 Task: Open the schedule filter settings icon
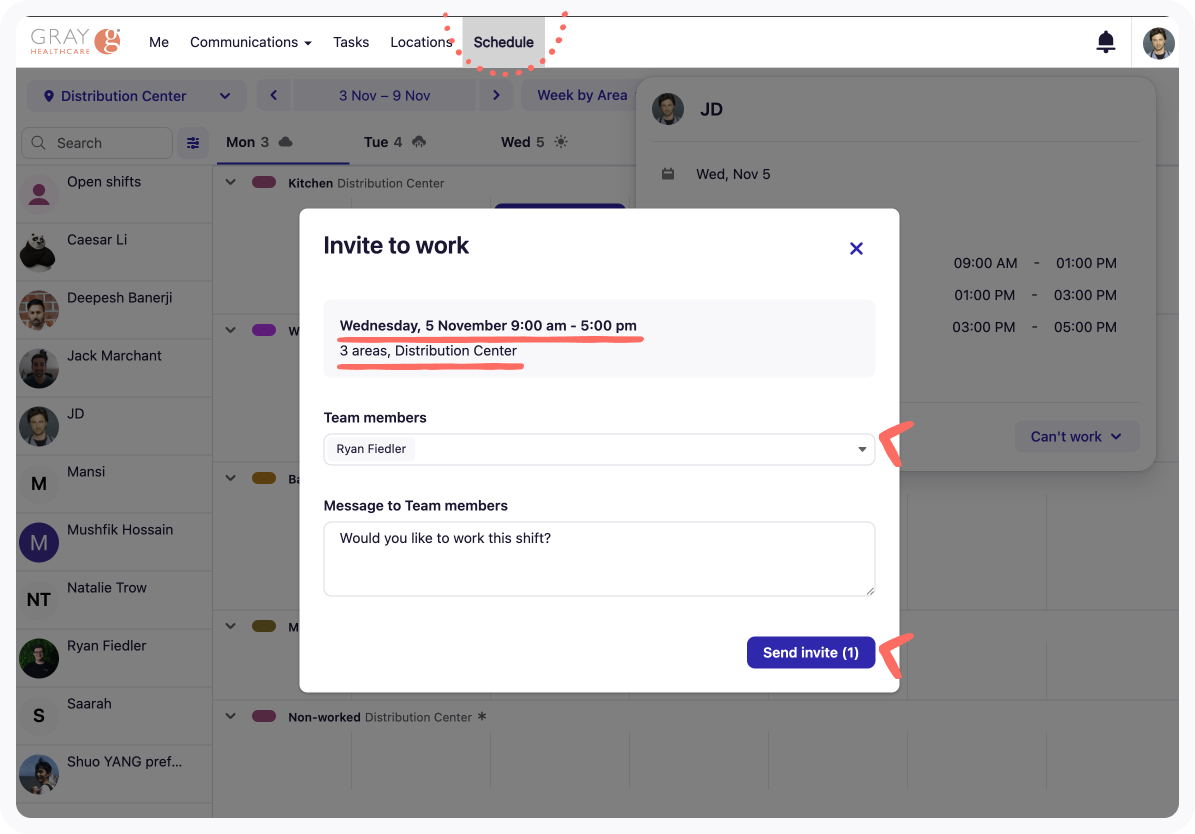[x=193, y=143]
